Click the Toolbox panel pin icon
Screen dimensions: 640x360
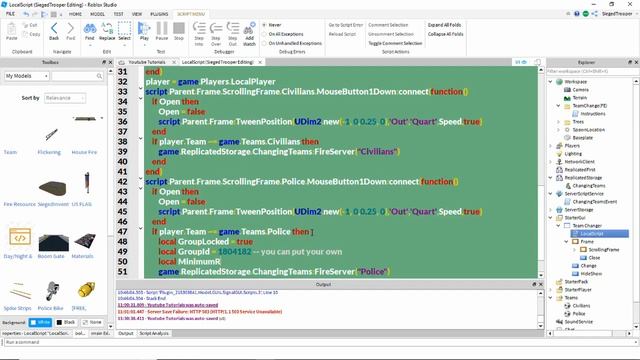pyautogui.click(x=104, y=62)
